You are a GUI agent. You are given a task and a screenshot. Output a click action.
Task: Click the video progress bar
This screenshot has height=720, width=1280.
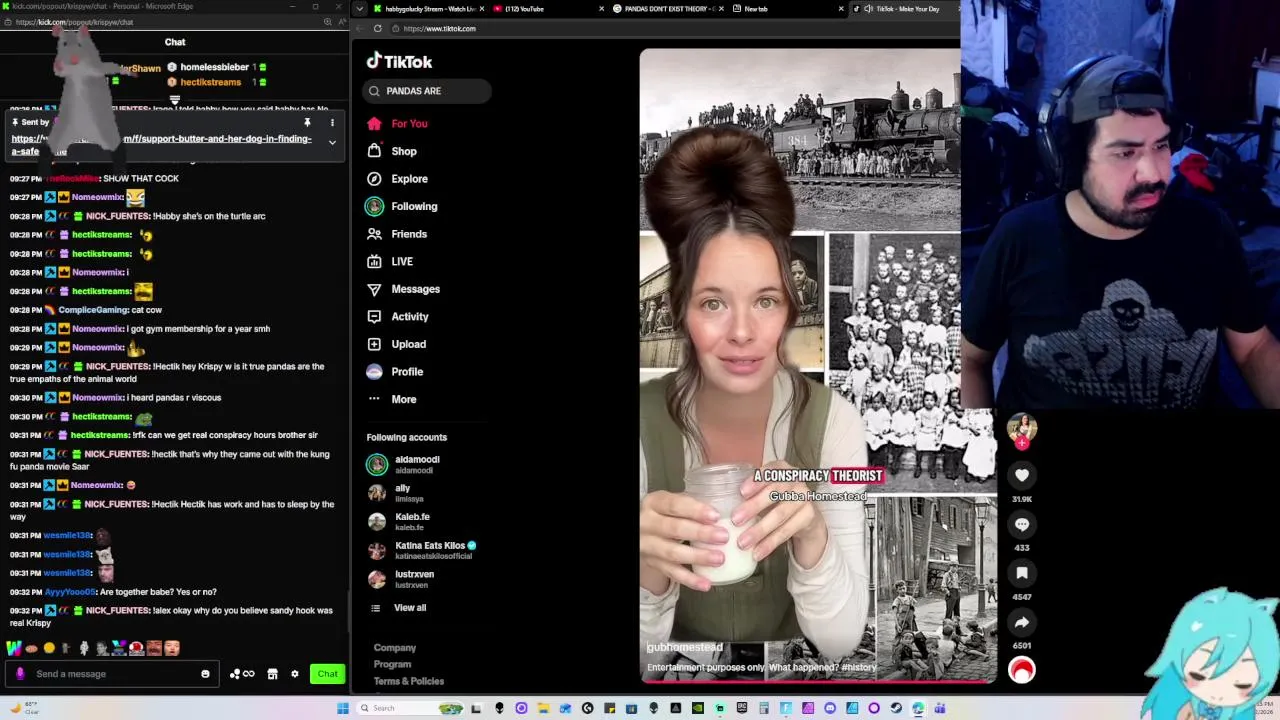pyautogui.click(x=818, y=682)
